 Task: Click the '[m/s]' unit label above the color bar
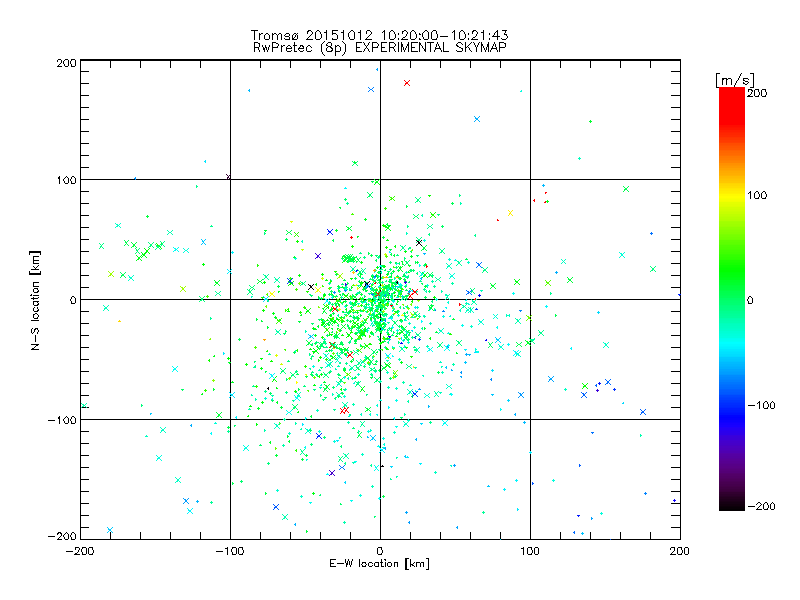tap(735, 80)
